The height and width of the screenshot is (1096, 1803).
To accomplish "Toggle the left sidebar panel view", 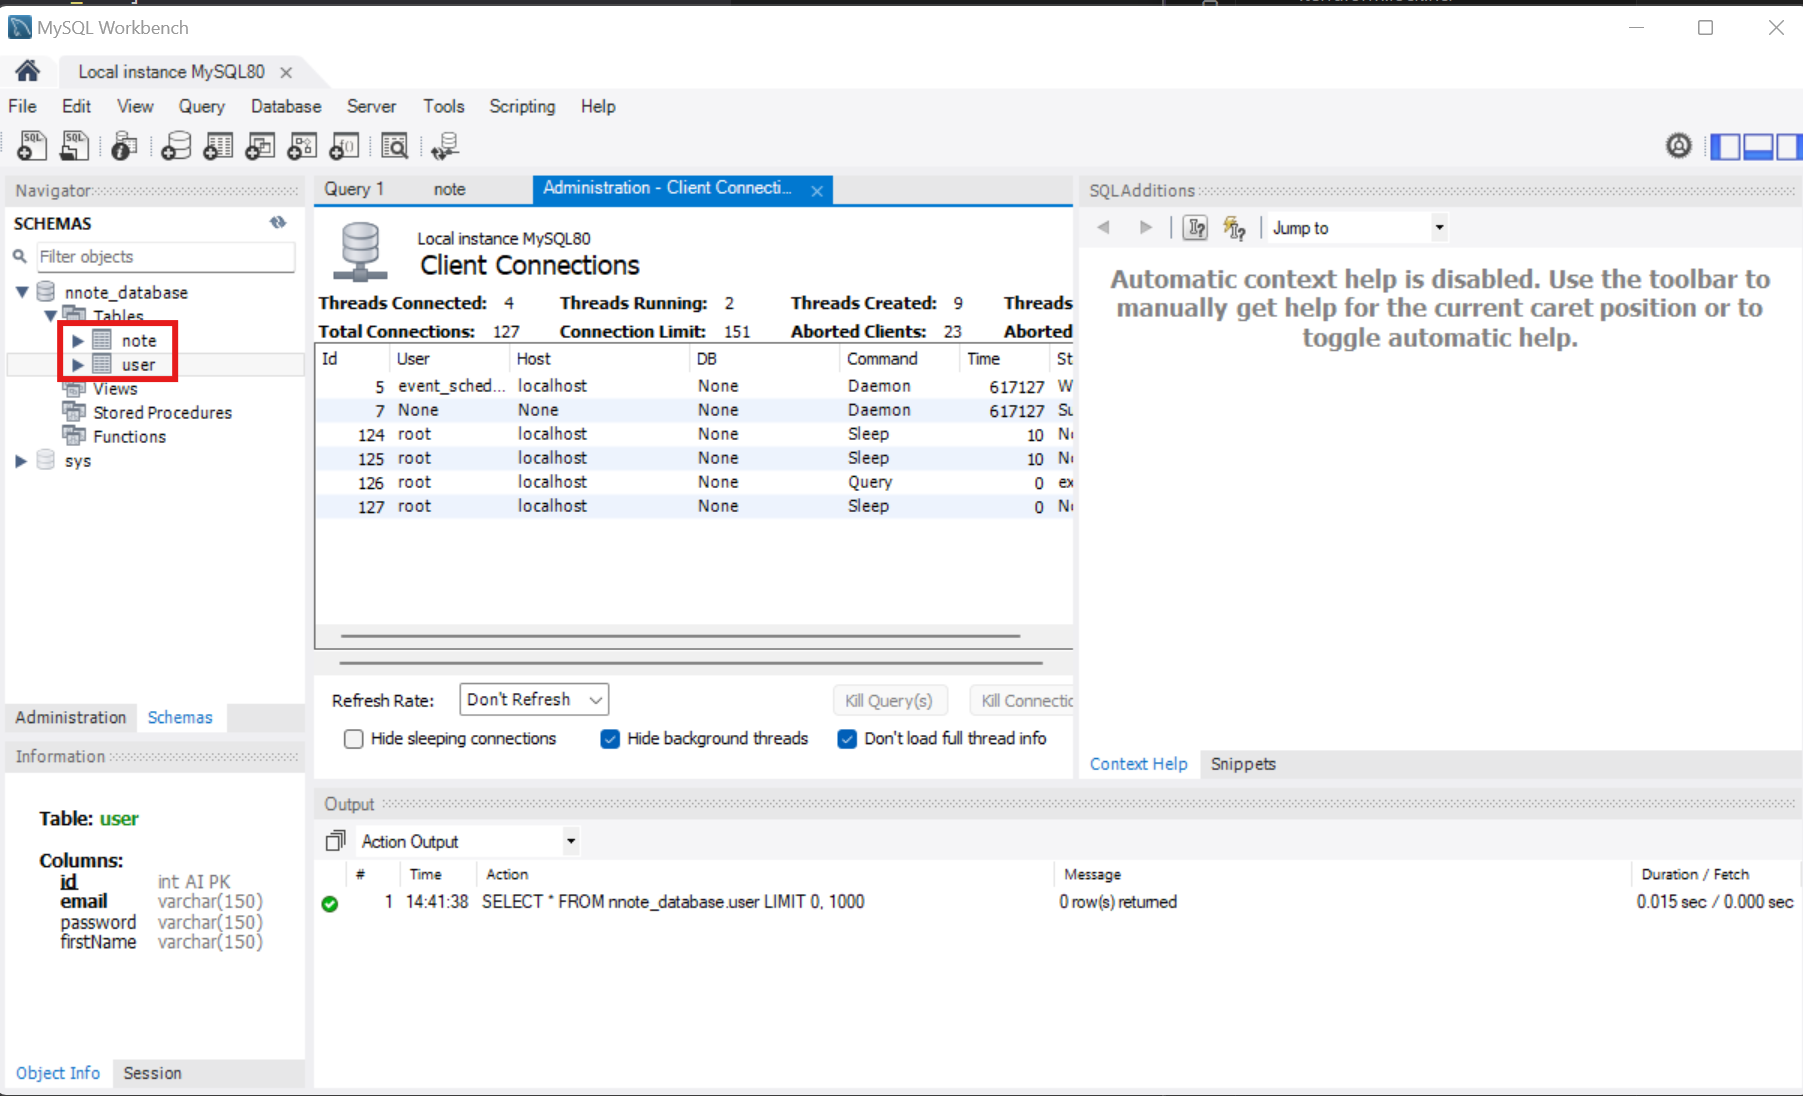I will pos(1725,147).
